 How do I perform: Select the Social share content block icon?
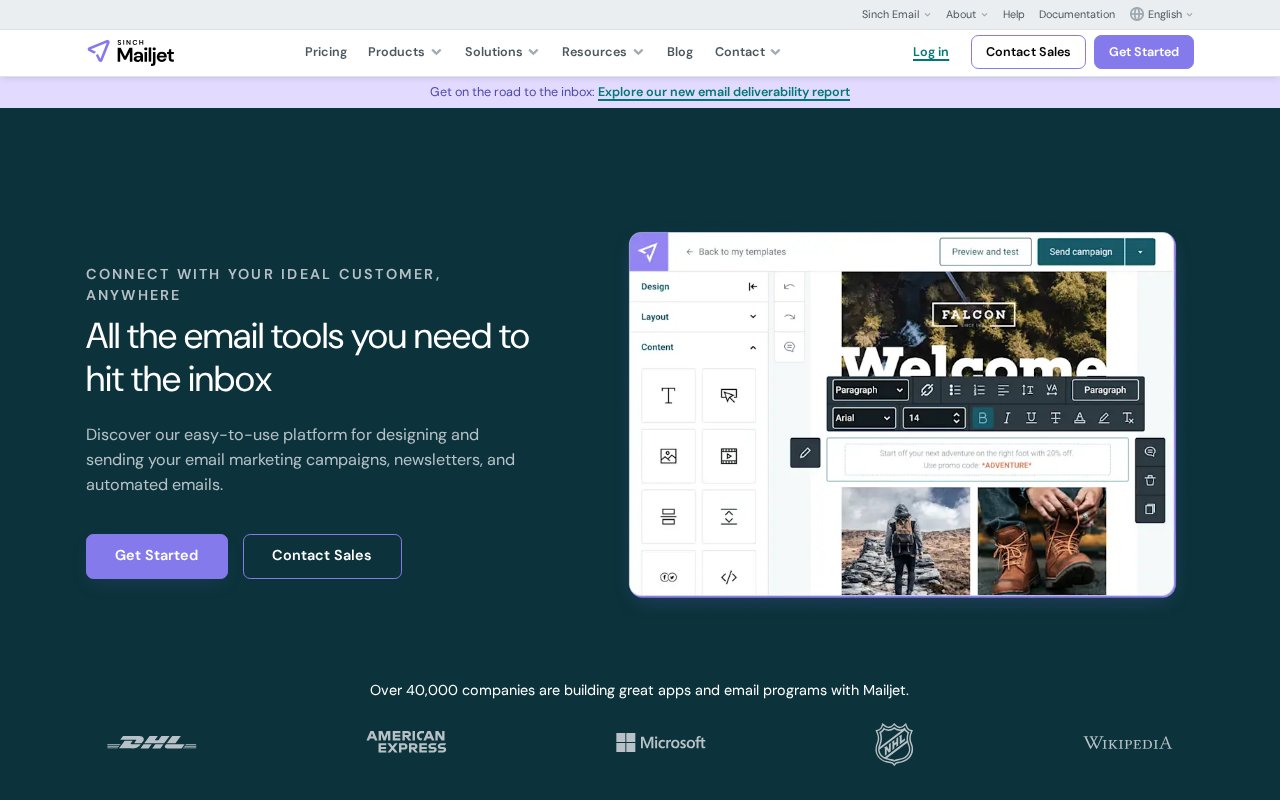[668, 577]
